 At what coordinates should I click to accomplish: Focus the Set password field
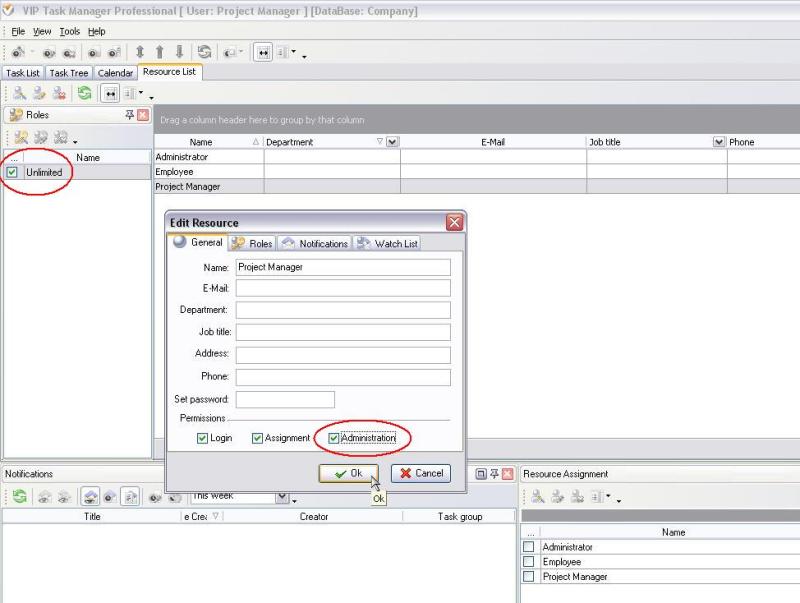click(285, 399)
